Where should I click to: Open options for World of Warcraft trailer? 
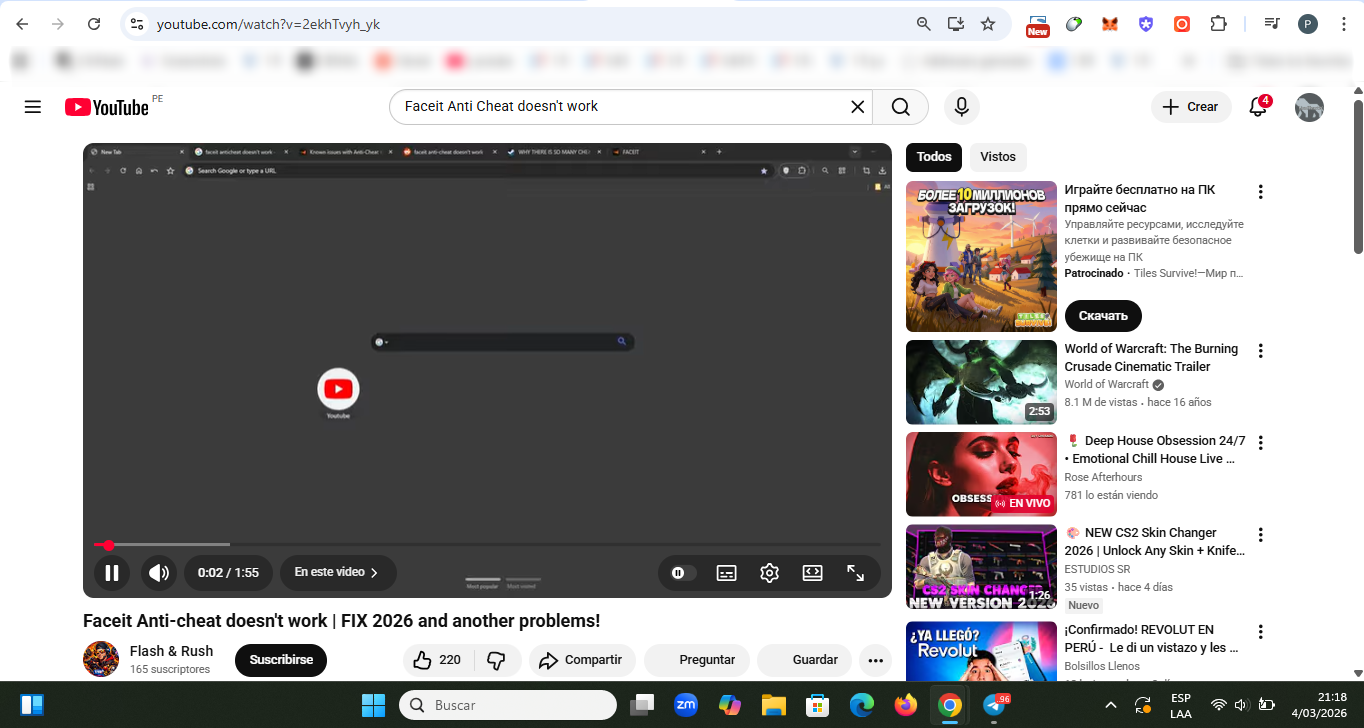[1261, 351]
